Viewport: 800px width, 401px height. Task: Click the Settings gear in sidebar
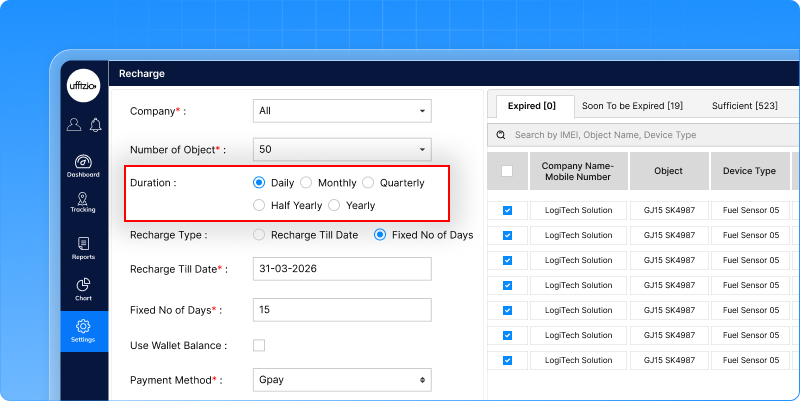(83, 329)
